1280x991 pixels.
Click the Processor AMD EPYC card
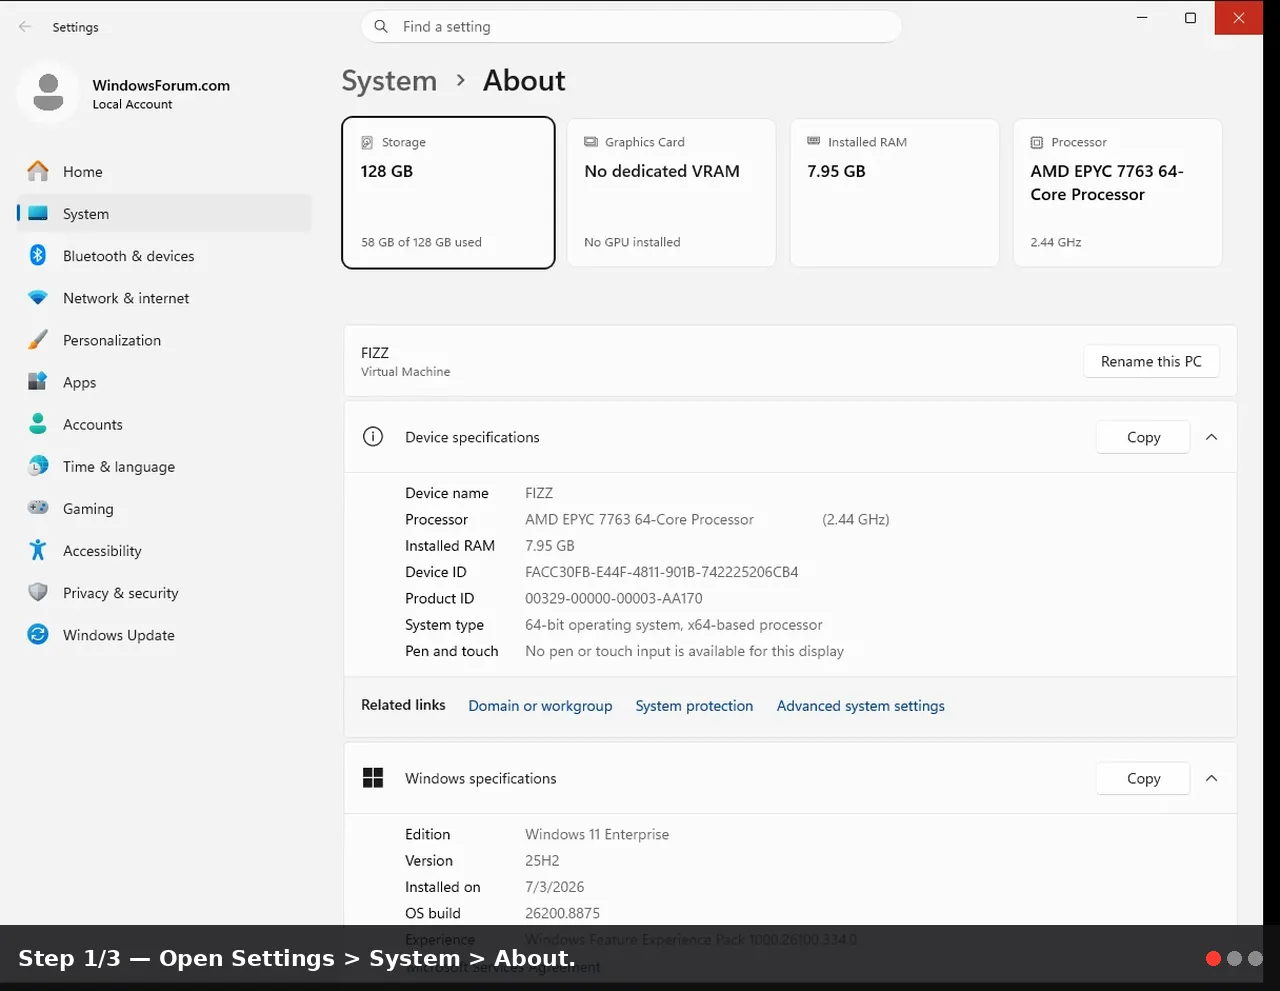click(1117, 193)
